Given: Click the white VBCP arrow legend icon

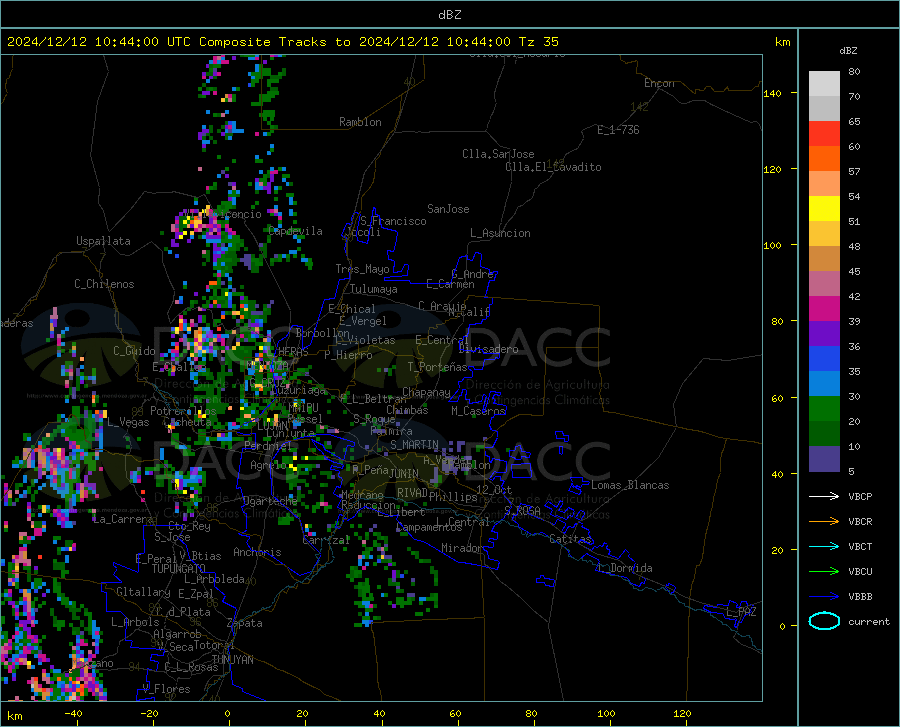Looking at the screenshot, I should coord(824,496).
